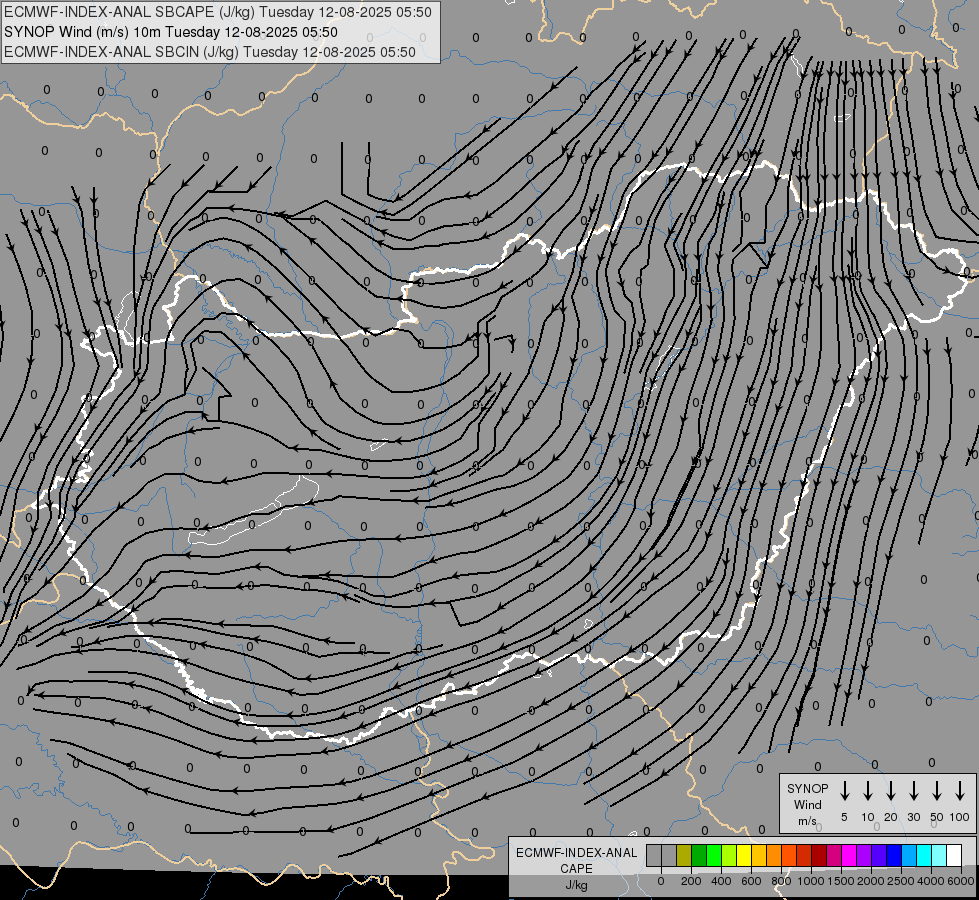This screenshot has height=900, width=979.
Task: Select the pure blue swatch left of 2500
Action: 893,855
